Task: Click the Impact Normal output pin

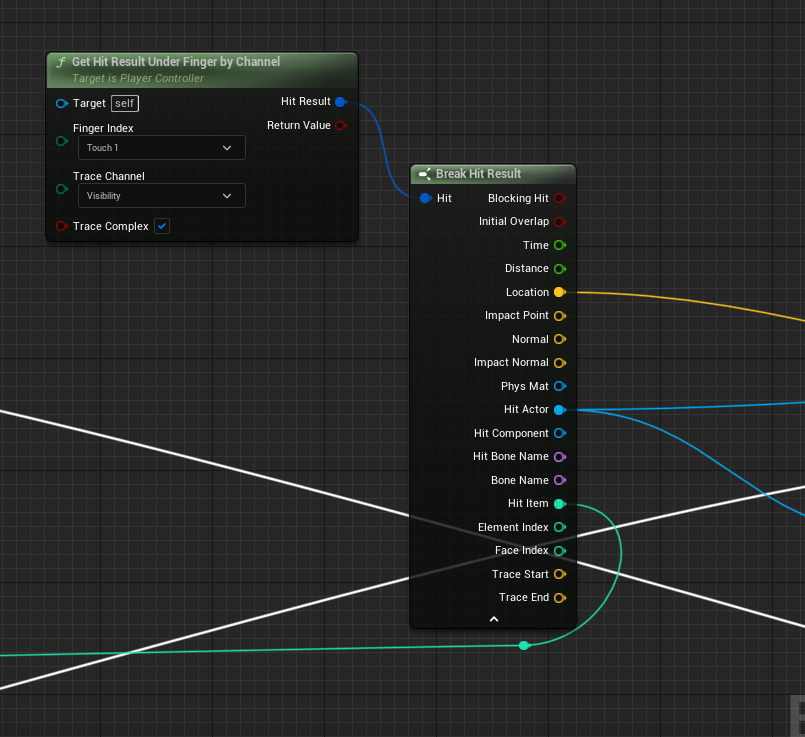Action: (559, 363)
